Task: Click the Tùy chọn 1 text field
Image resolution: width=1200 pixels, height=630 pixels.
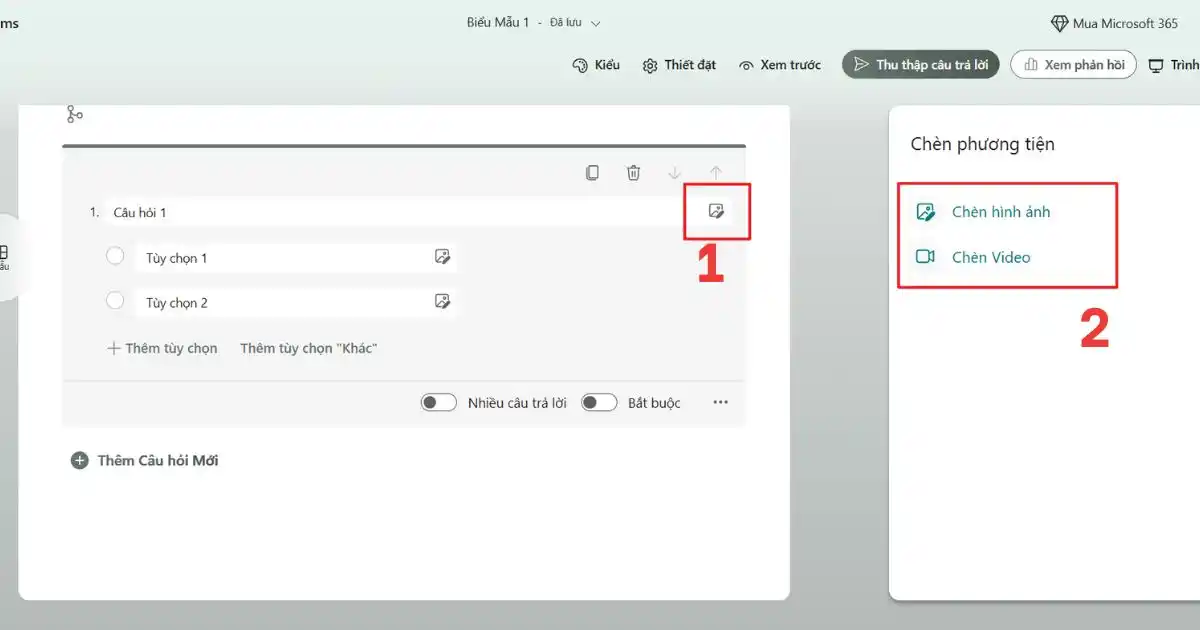Action: (283, 257)
